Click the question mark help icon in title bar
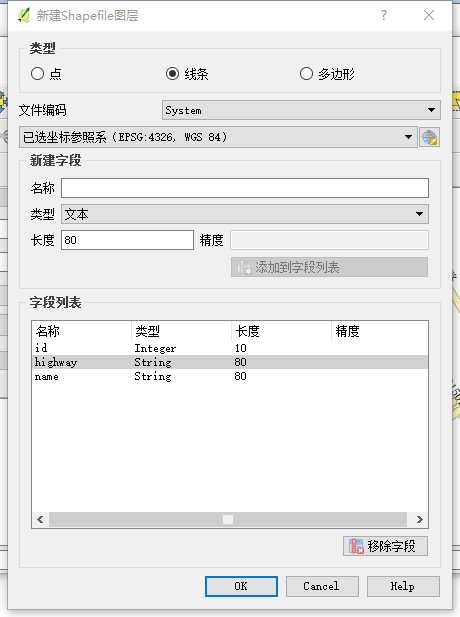 coord(384,15)
